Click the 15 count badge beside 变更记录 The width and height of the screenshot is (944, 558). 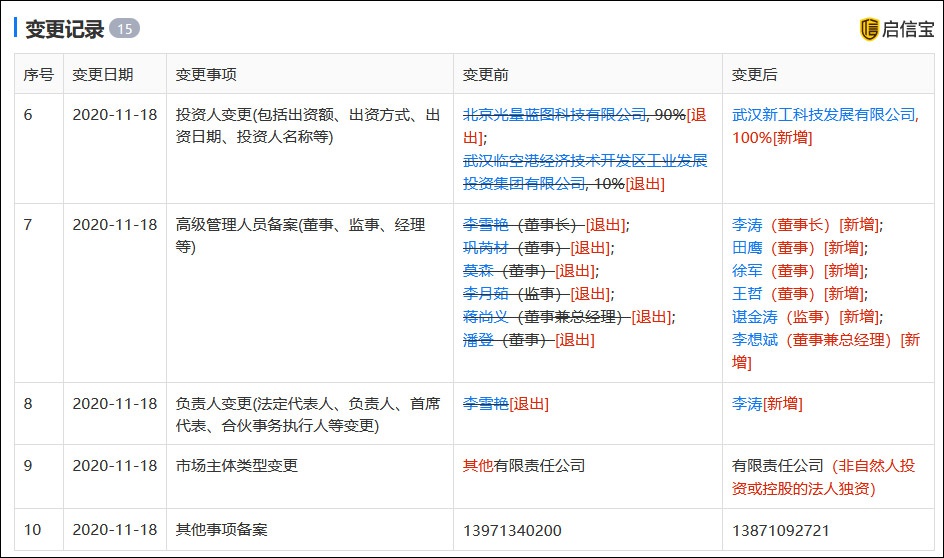pyautogui.click(x=125, y=29)
